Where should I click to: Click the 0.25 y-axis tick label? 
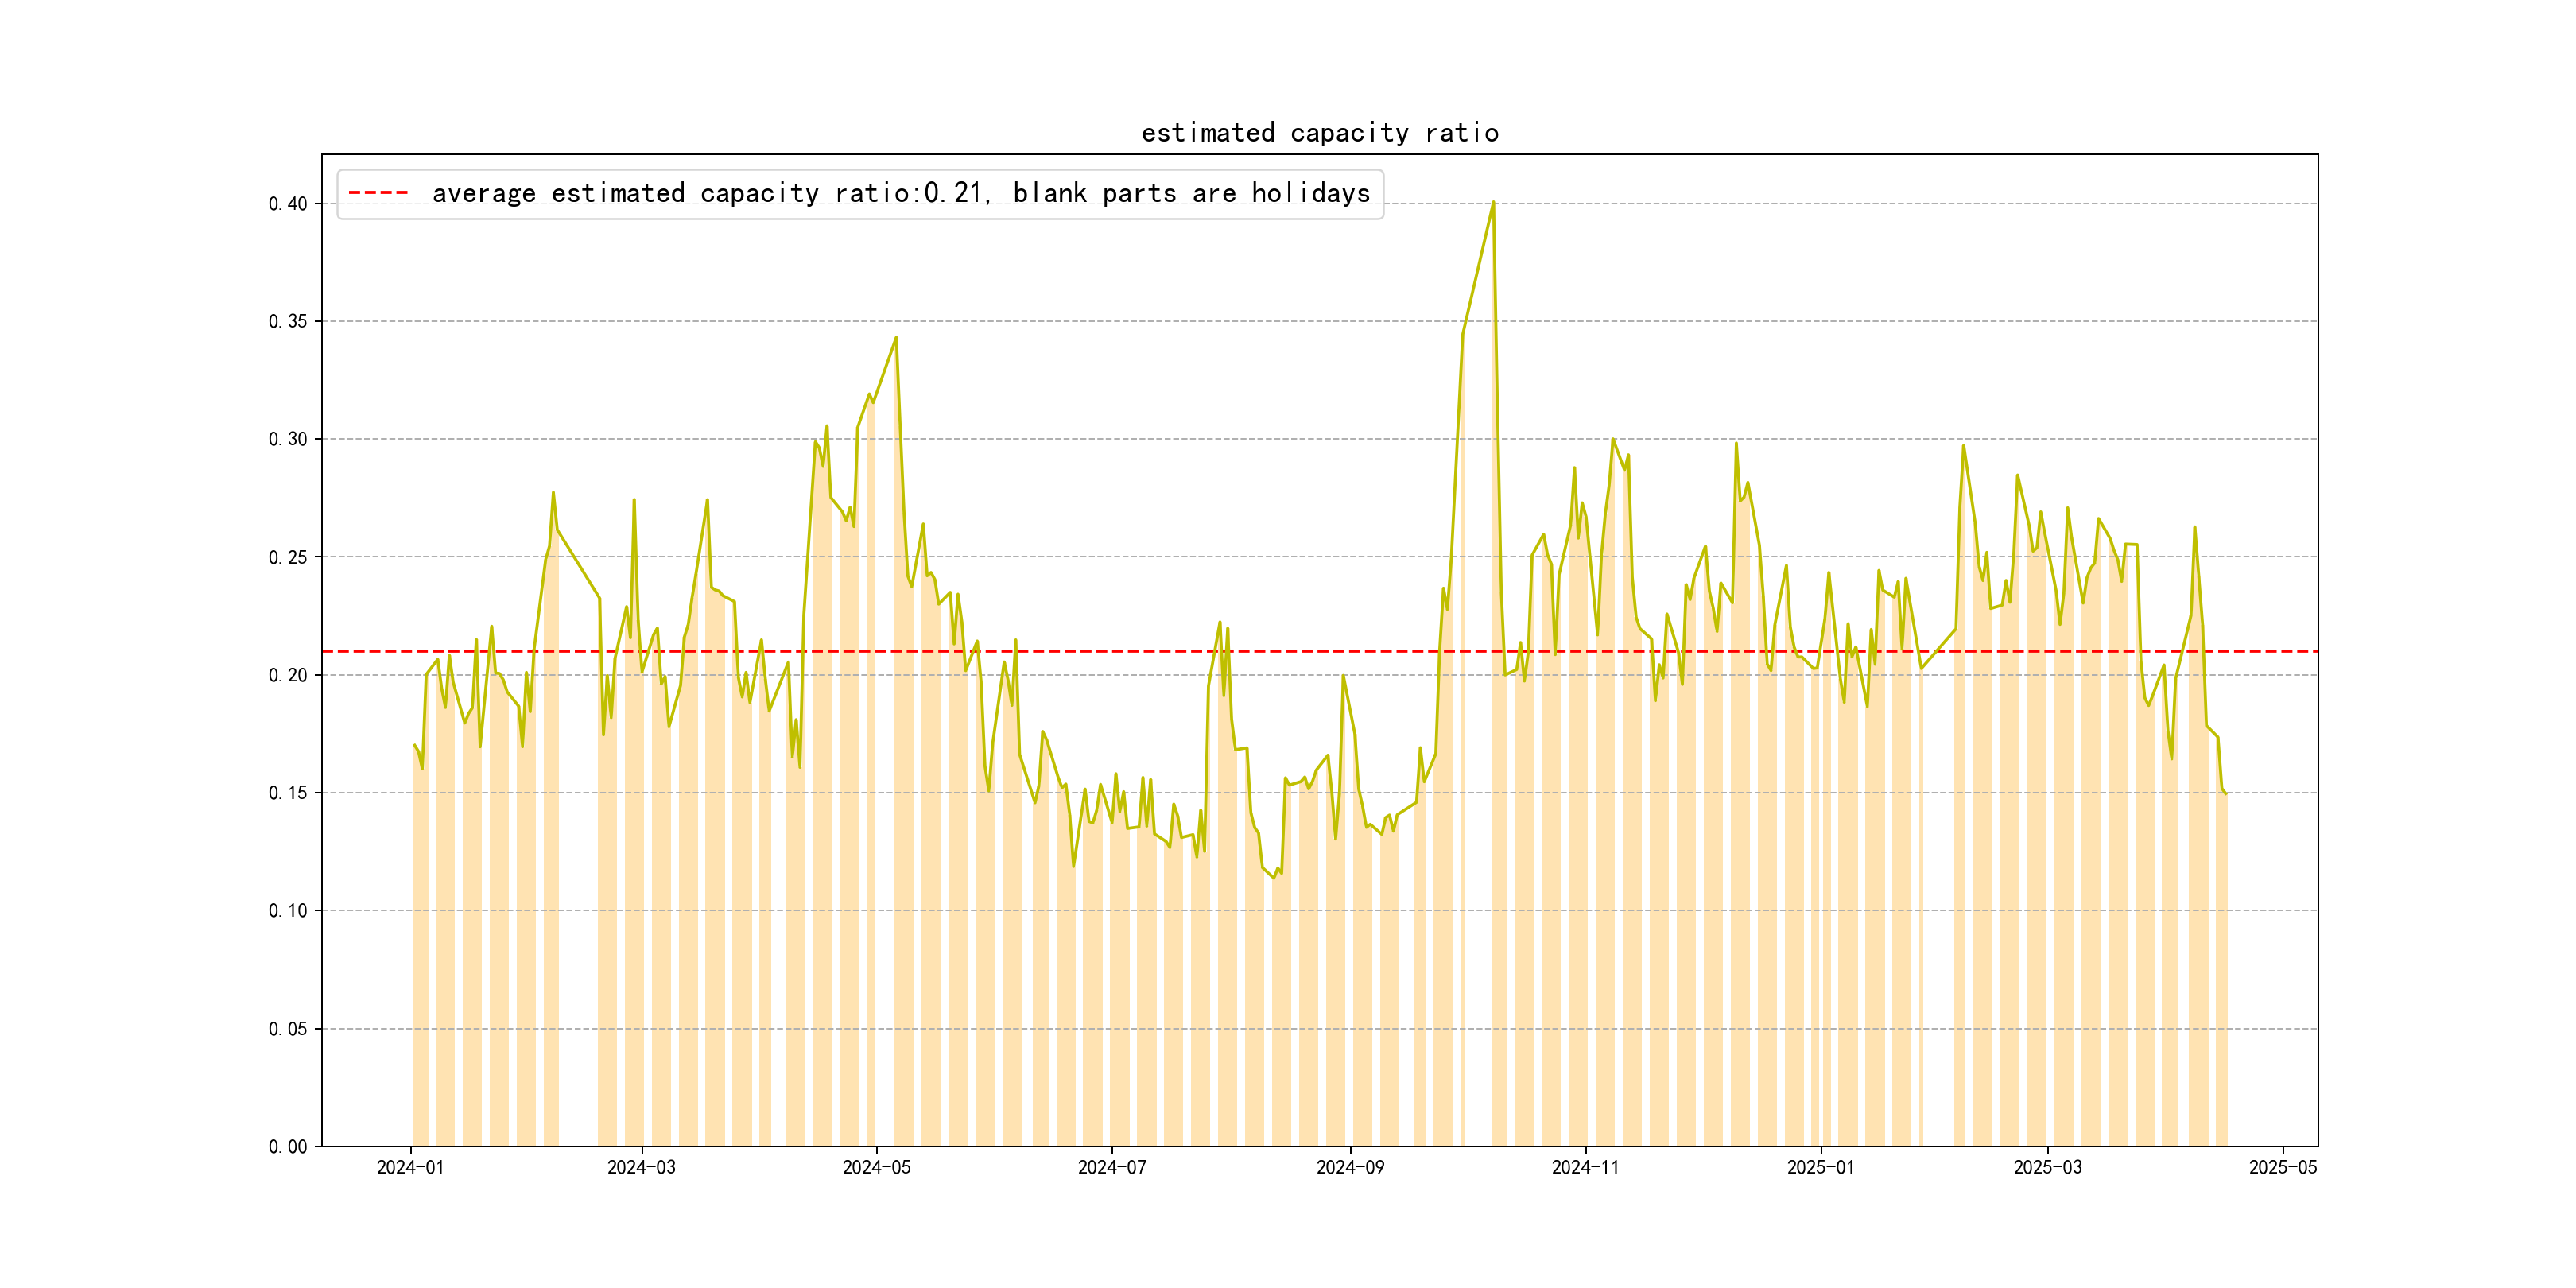click(288, 557)
